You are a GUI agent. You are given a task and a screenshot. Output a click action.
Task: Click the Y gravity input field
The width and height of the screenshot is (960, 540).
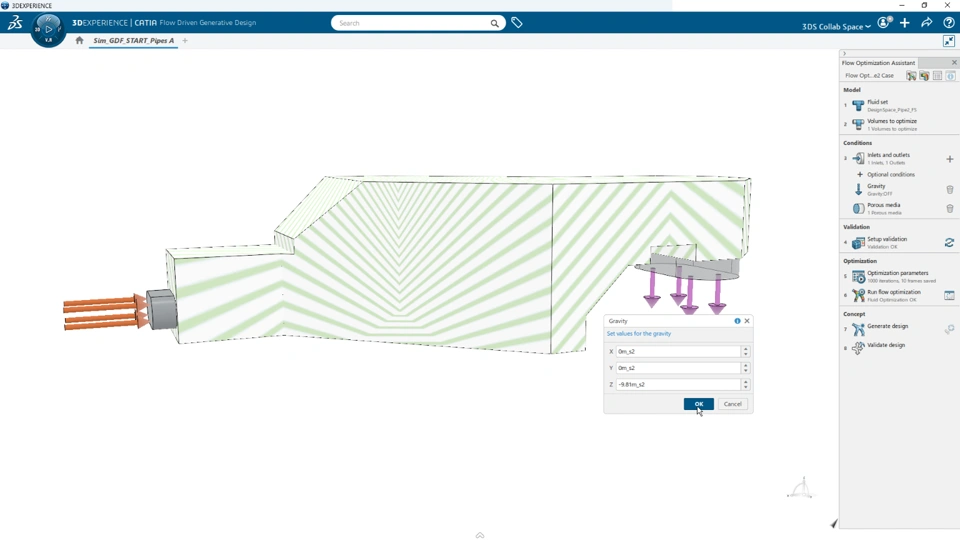[678, 368]
